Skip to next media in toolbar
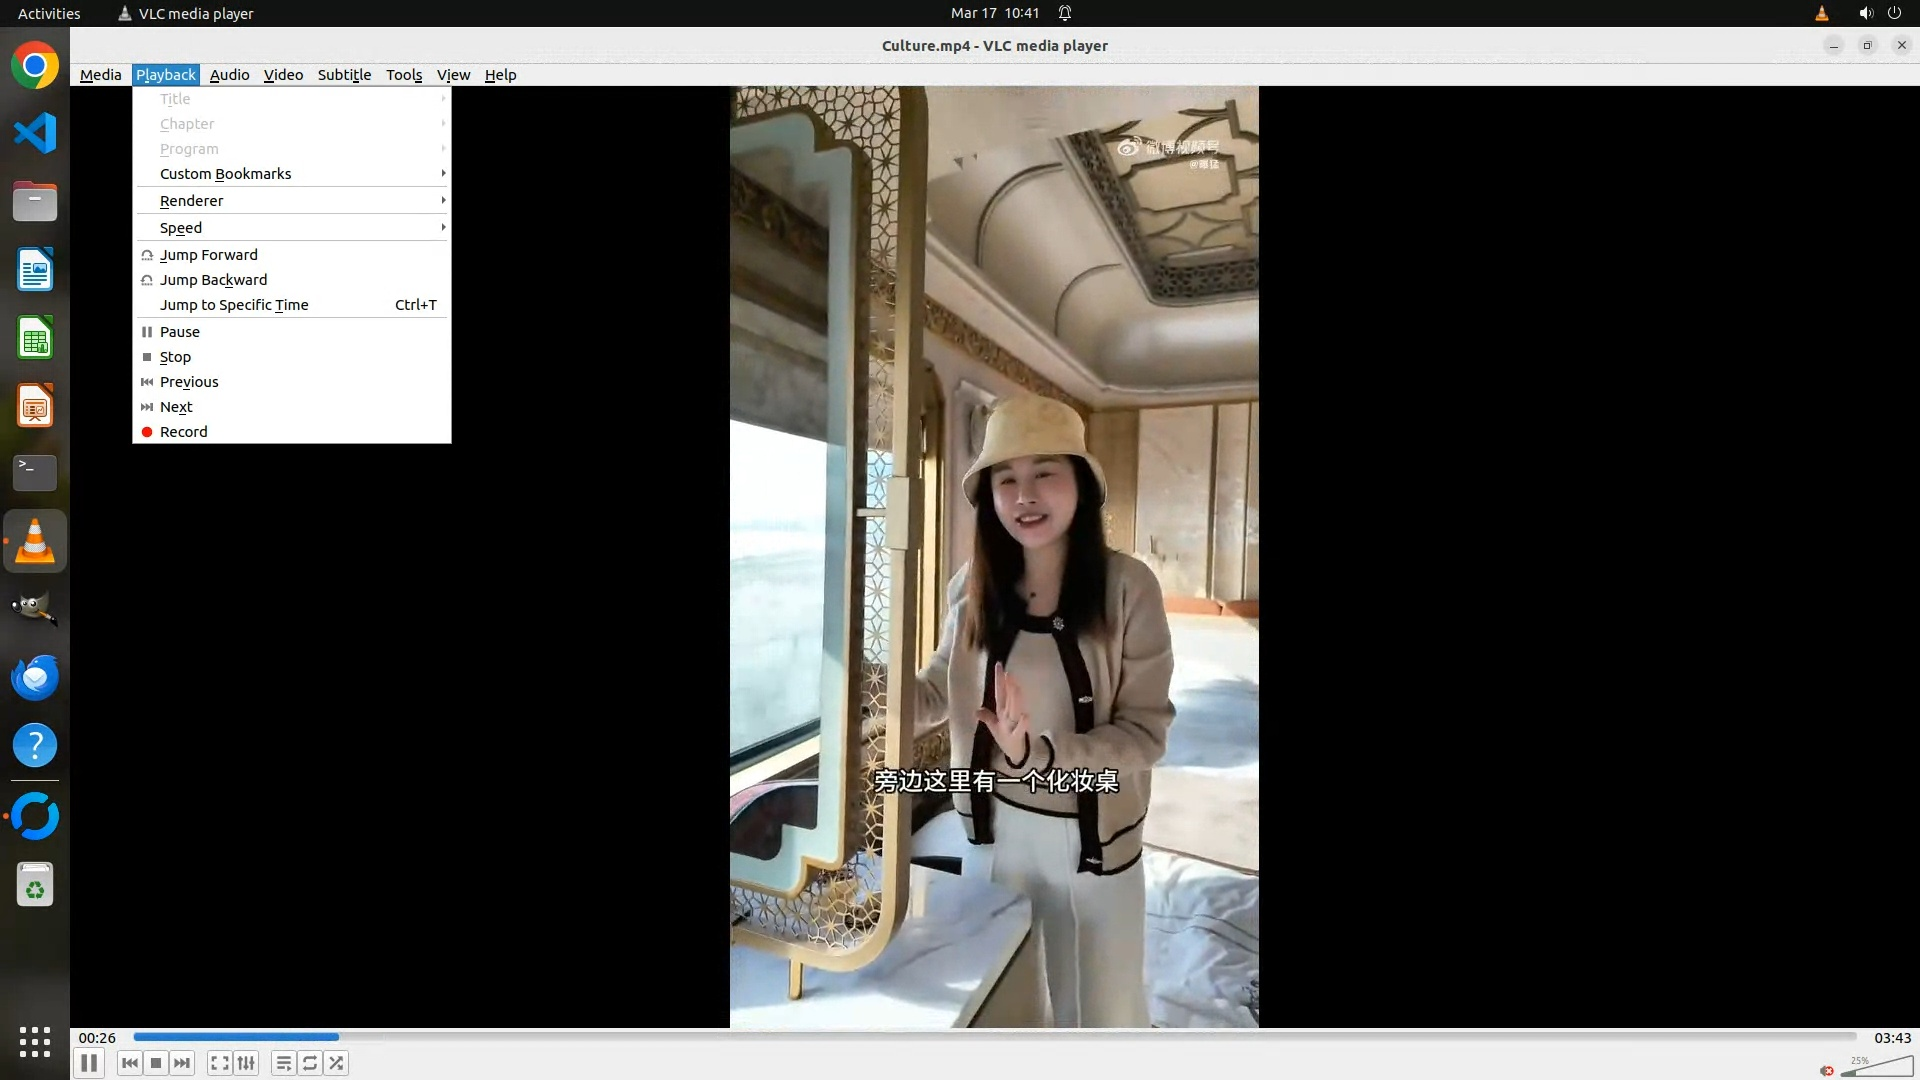 pos(182,1063)
